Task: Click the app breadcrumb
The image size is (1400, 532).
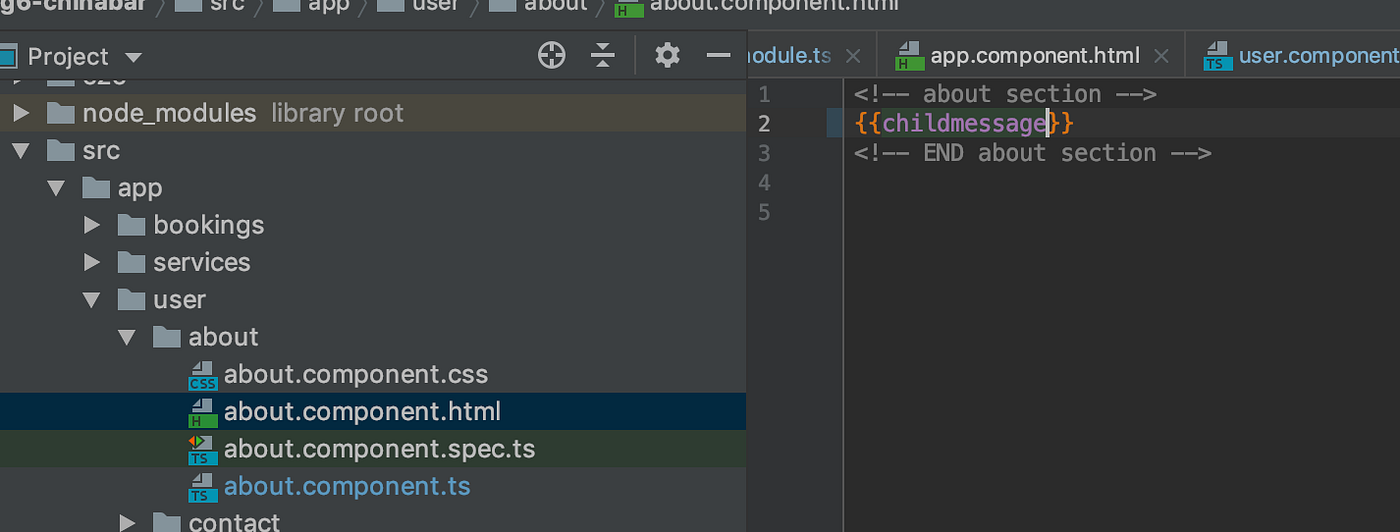Action: (x=329, y=5)
